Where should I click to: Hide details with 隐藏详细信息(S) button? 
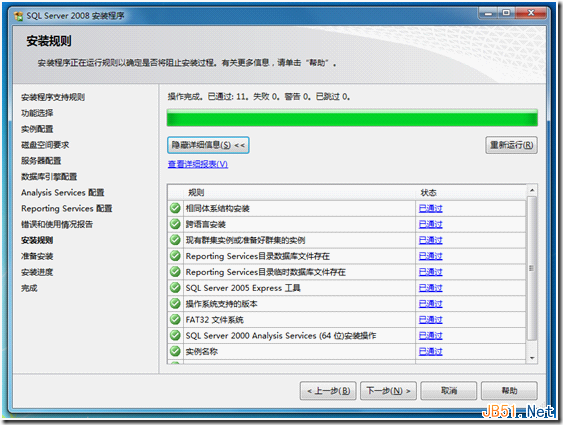(208, 145)
